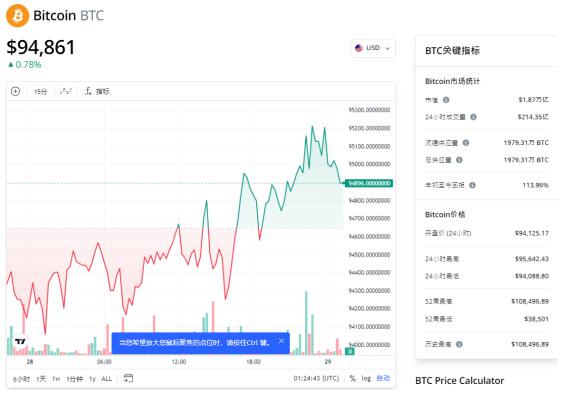Toggle auto scale on chart
This screenshot has width=561, height=395.
(x=383, y=378)
